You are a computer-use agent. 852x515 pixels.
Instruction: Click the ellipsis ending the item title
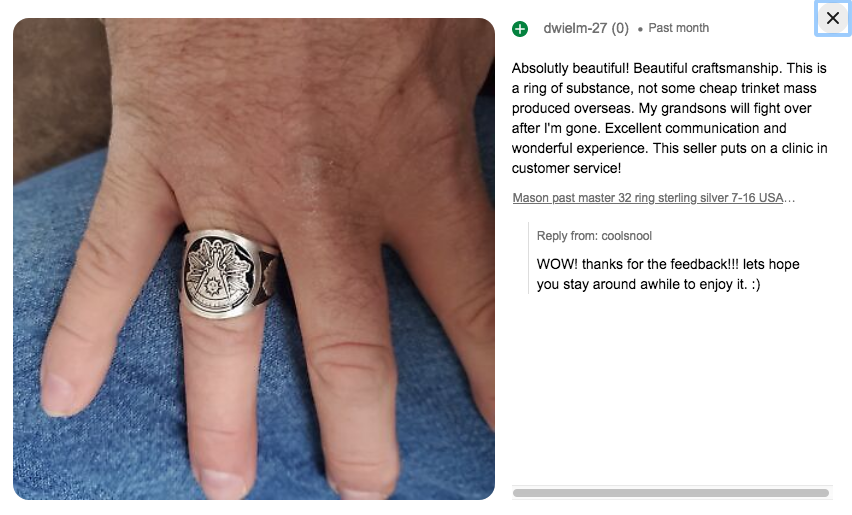790,199
